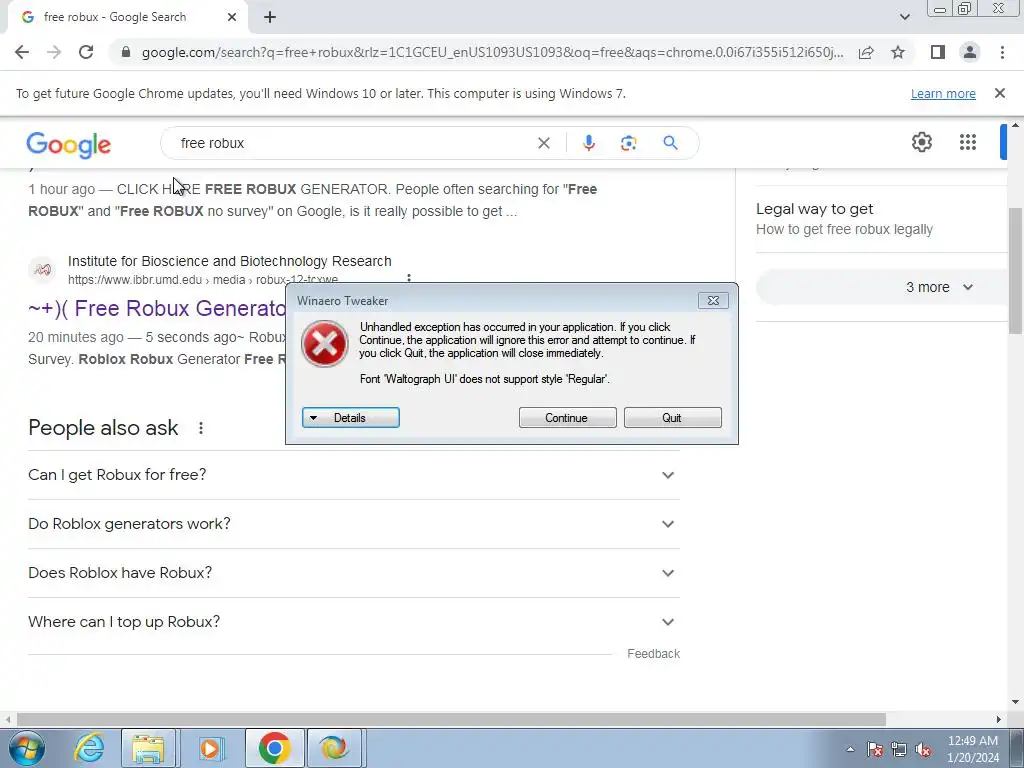Open the Free Robux Generator result title
This screenshot has height=768, width=1024.
point(157,308)
